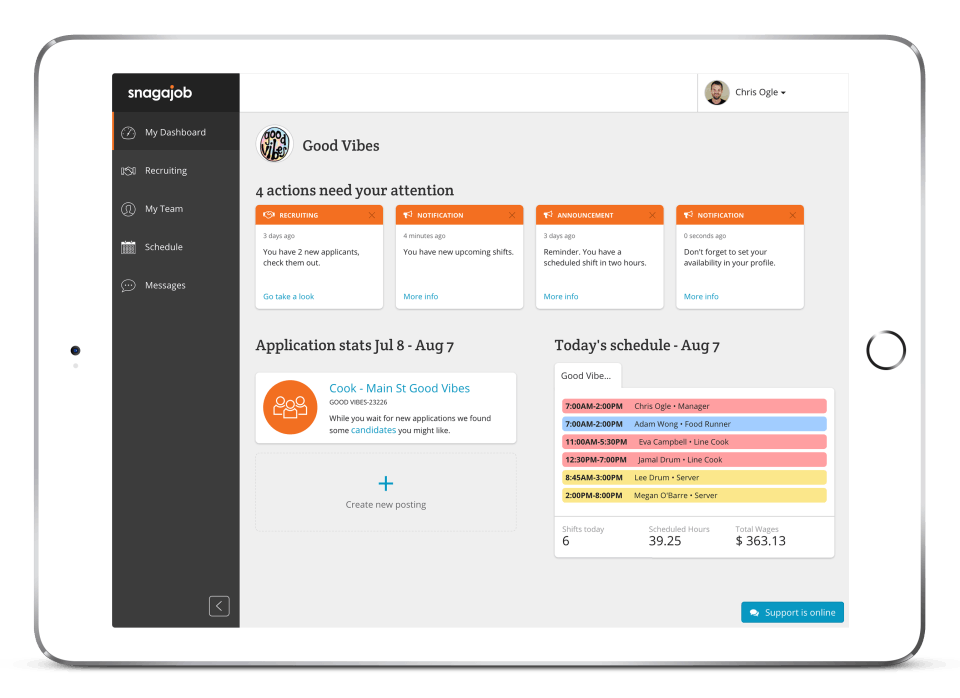The height and width of the screenshot is (698, 960).
Task: Collapse the sidebar with the arrow button
Action: 219,606
